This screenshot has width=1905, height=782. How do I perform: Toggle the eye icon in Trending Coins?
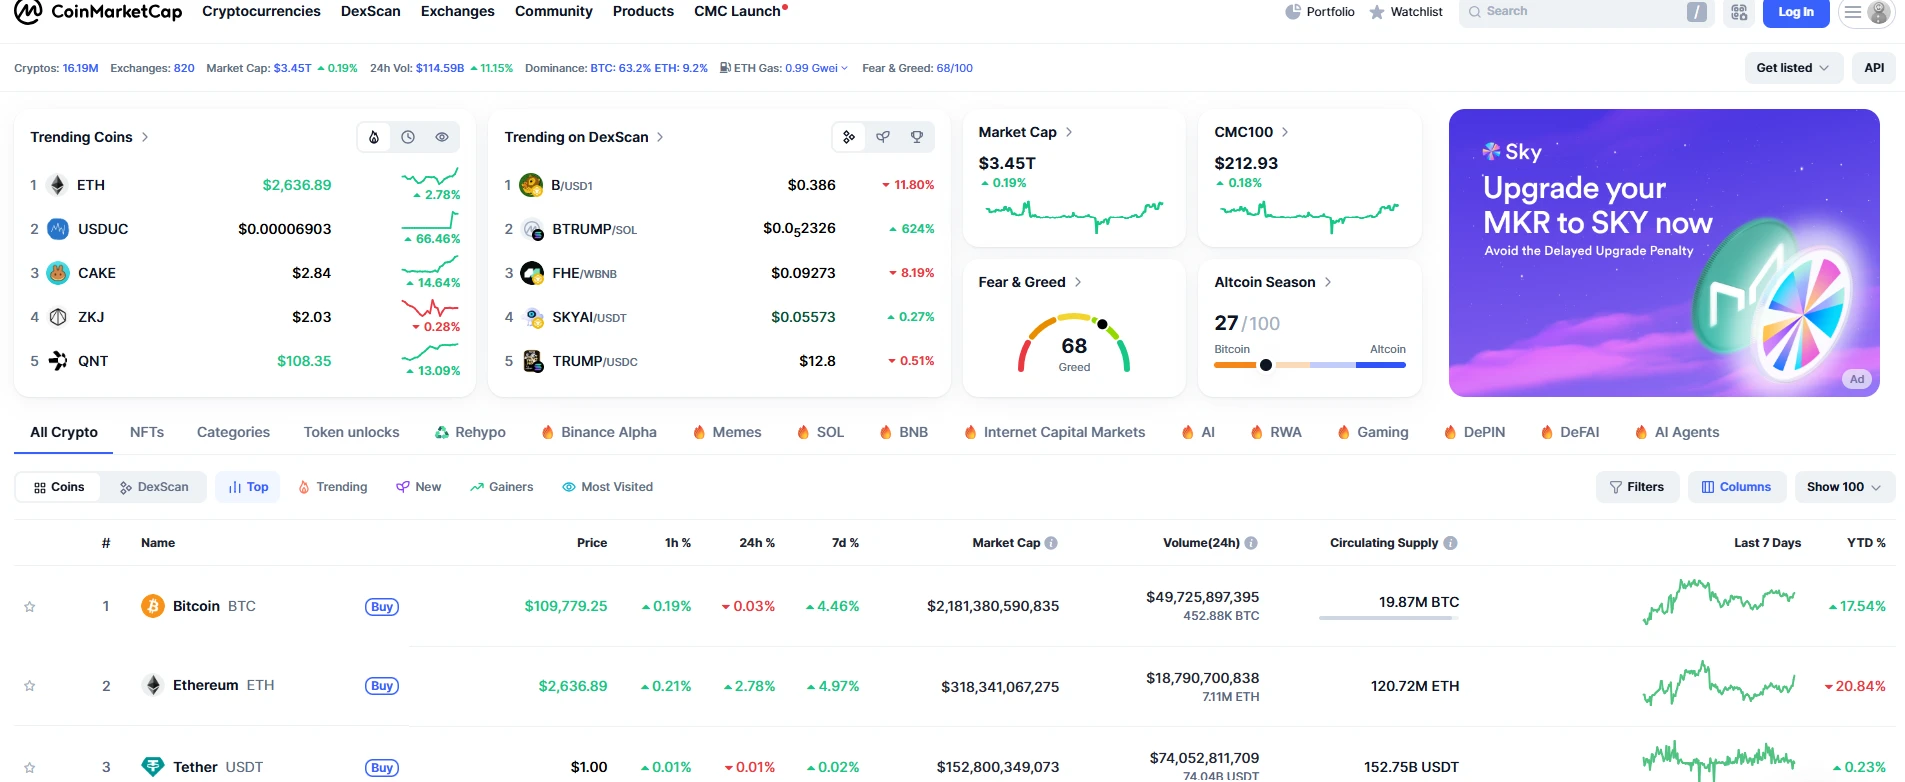(x=442, y=137)
